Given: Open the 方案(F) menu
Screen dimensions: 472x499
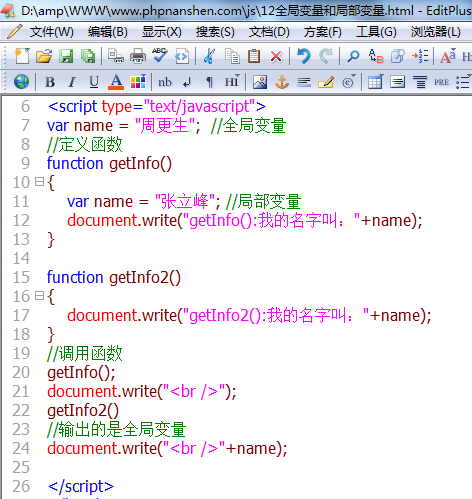Looking at the screenshot, I should point(322,32).
